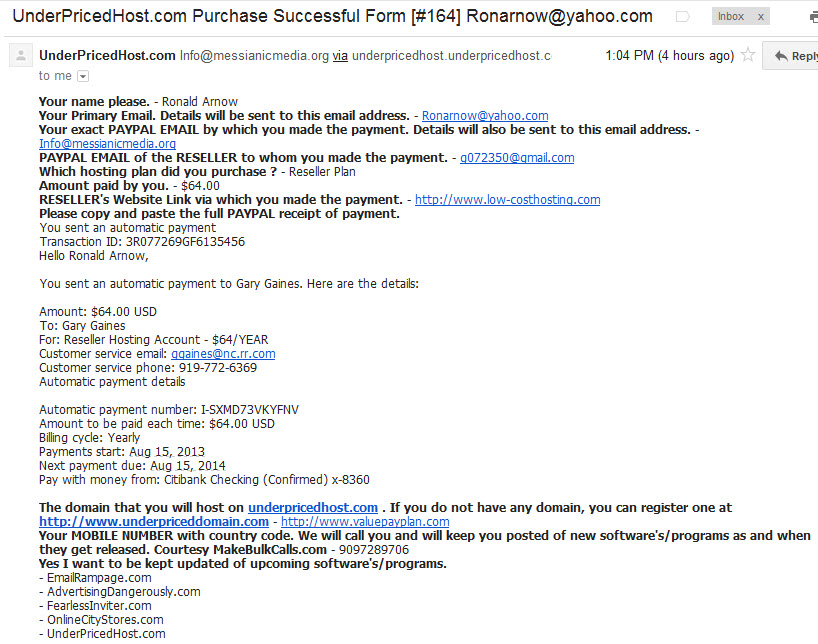Click the Reply button
This screenshot has height=644, width=818.
point(790,56)
